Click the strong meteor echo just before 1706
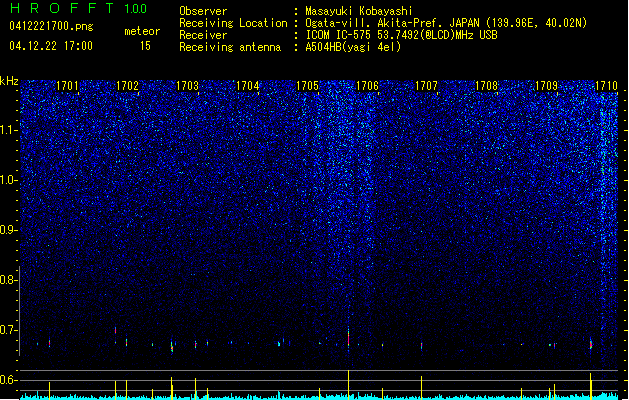The height and width of the screenshot is (400, 629). tap(348, 338)
